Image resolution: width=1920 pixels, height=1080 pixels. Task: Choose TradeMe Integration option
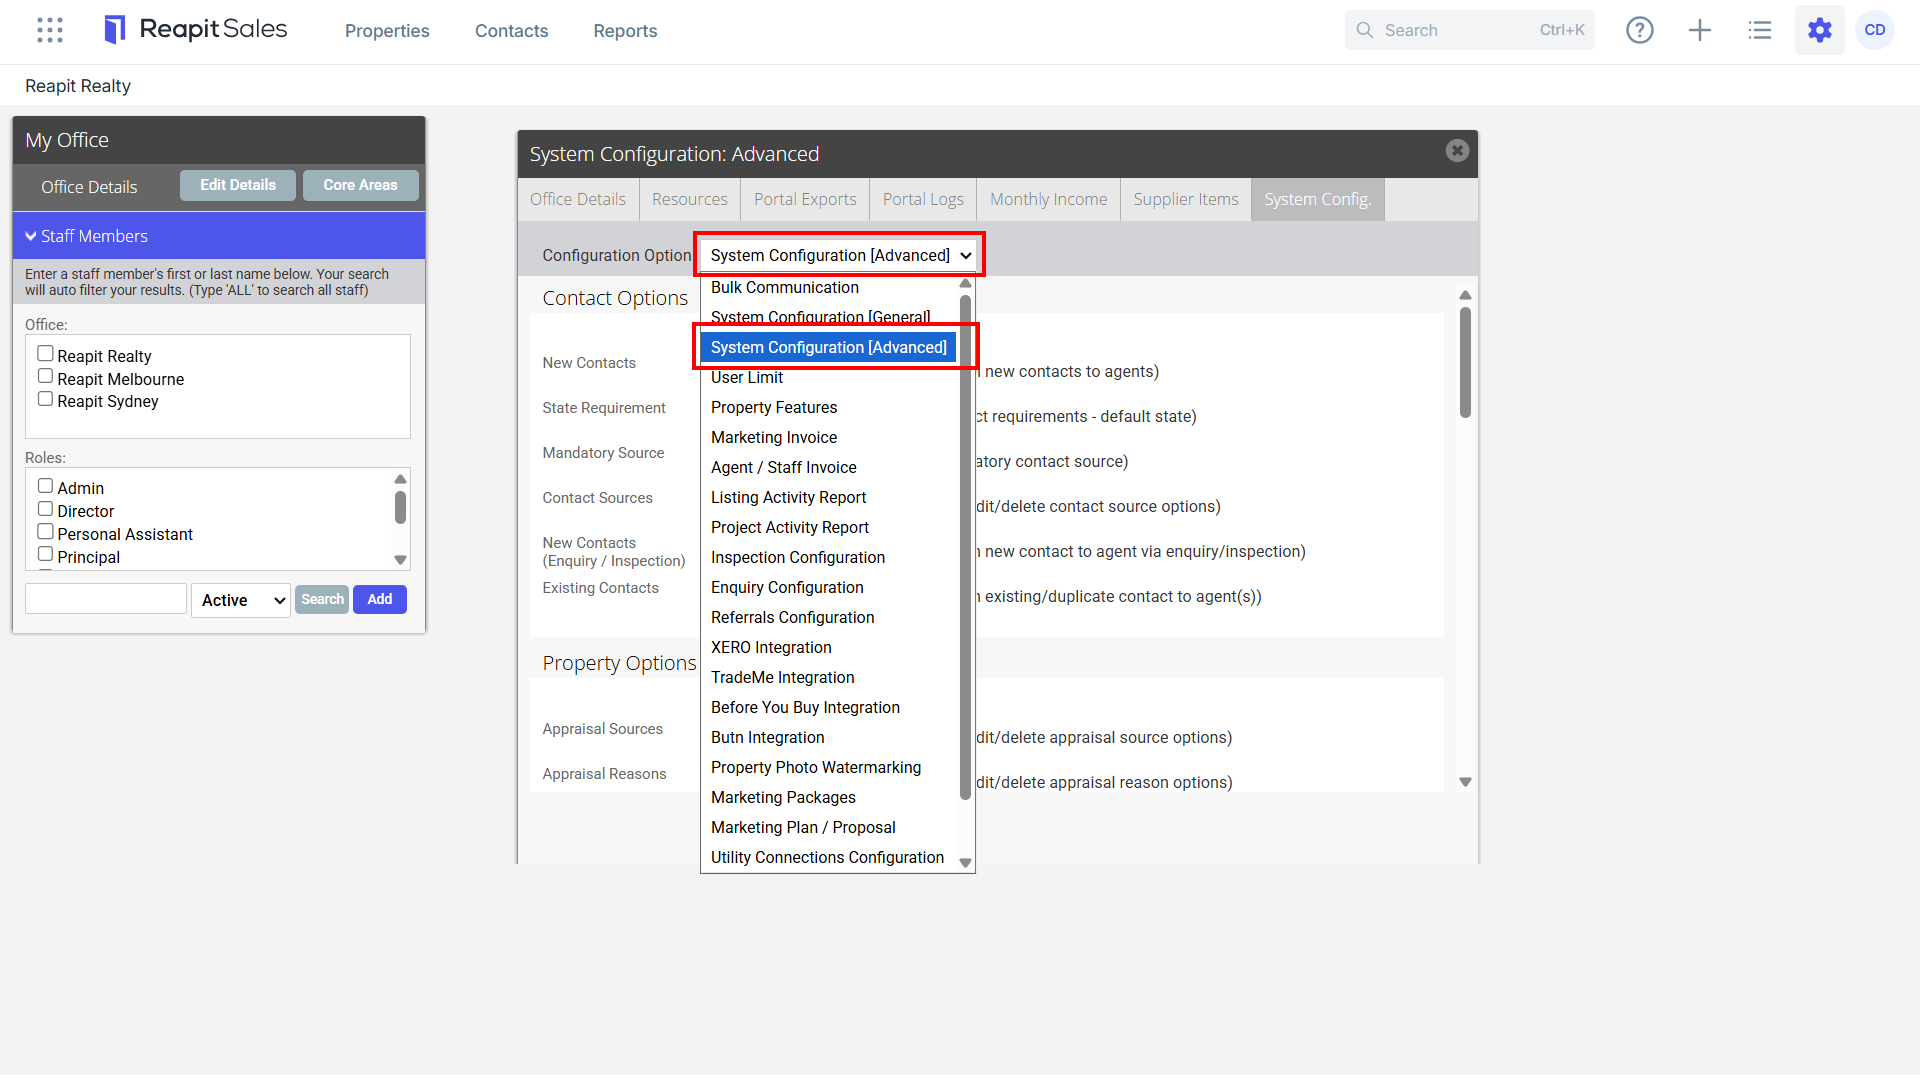[x=829, y=677]
